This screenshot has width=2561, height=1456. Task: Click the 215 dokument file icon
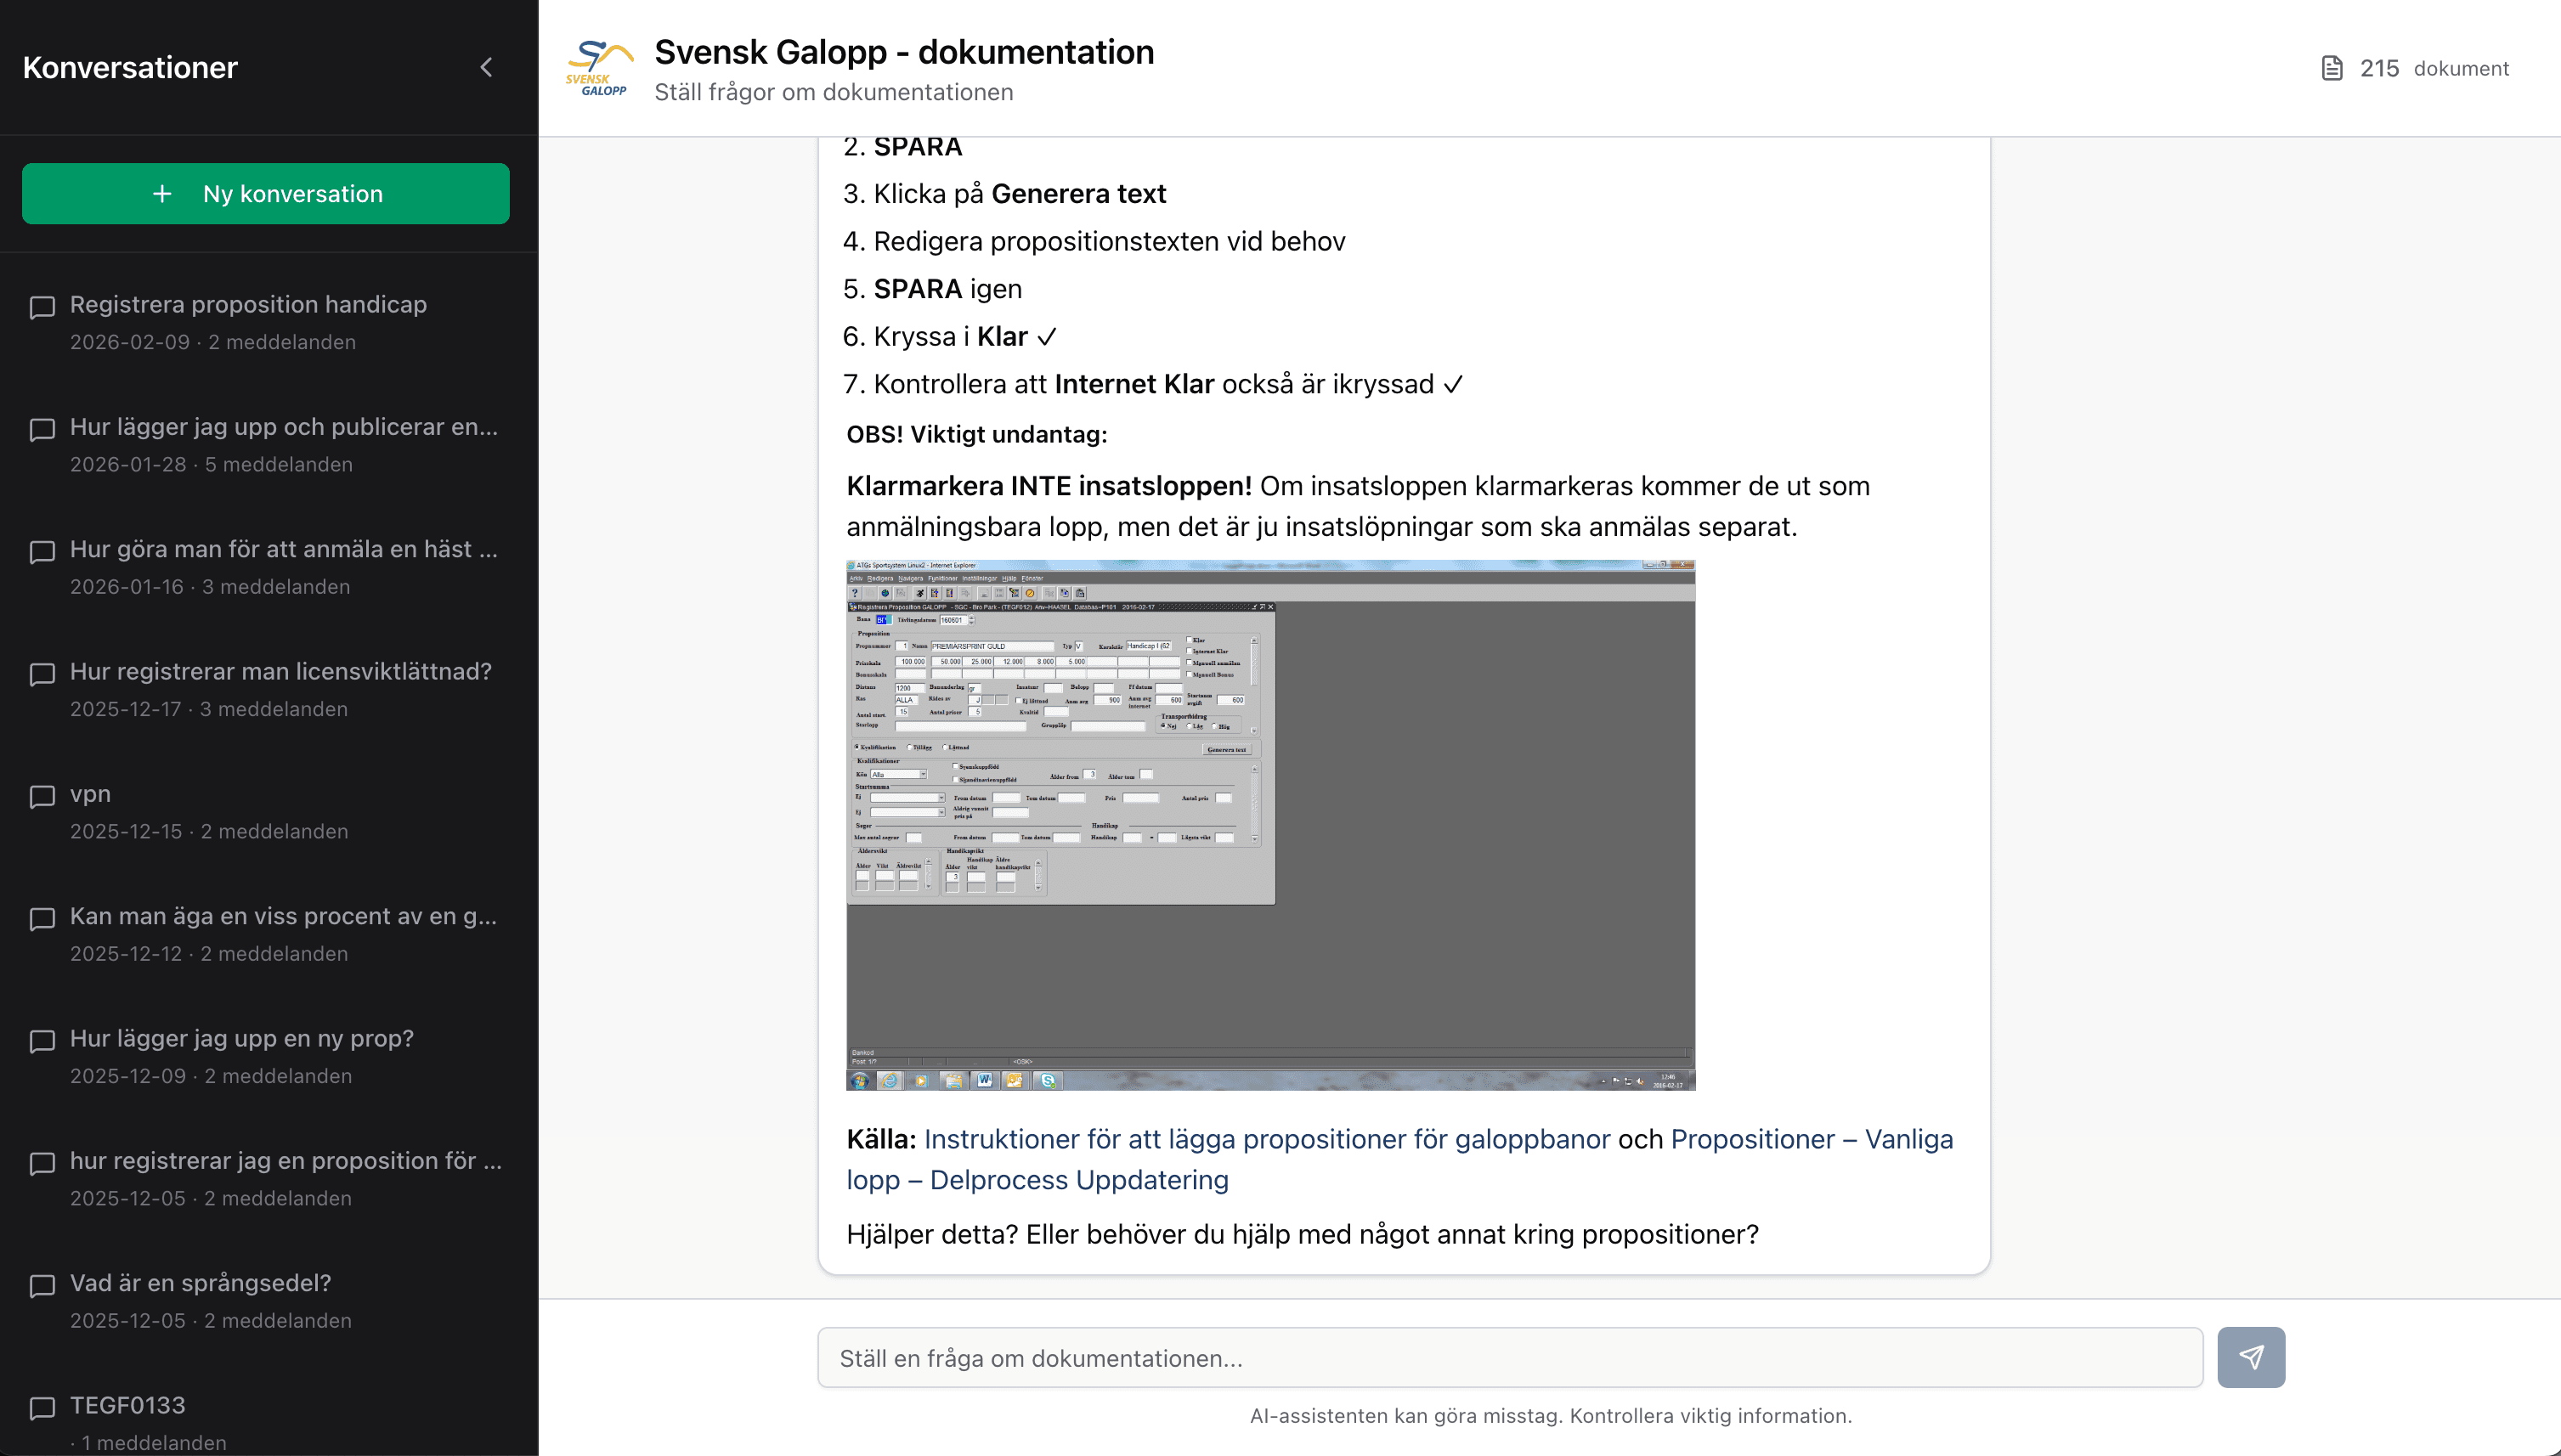tap(2331, 68)
